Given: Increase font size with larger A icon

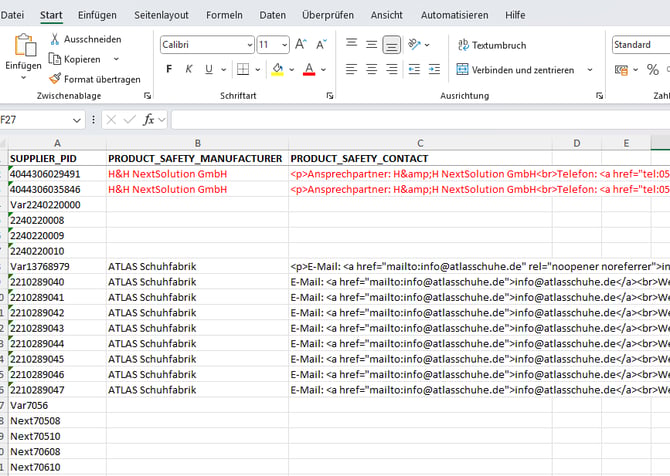Looking at the screenshot, I should [301, 45].
